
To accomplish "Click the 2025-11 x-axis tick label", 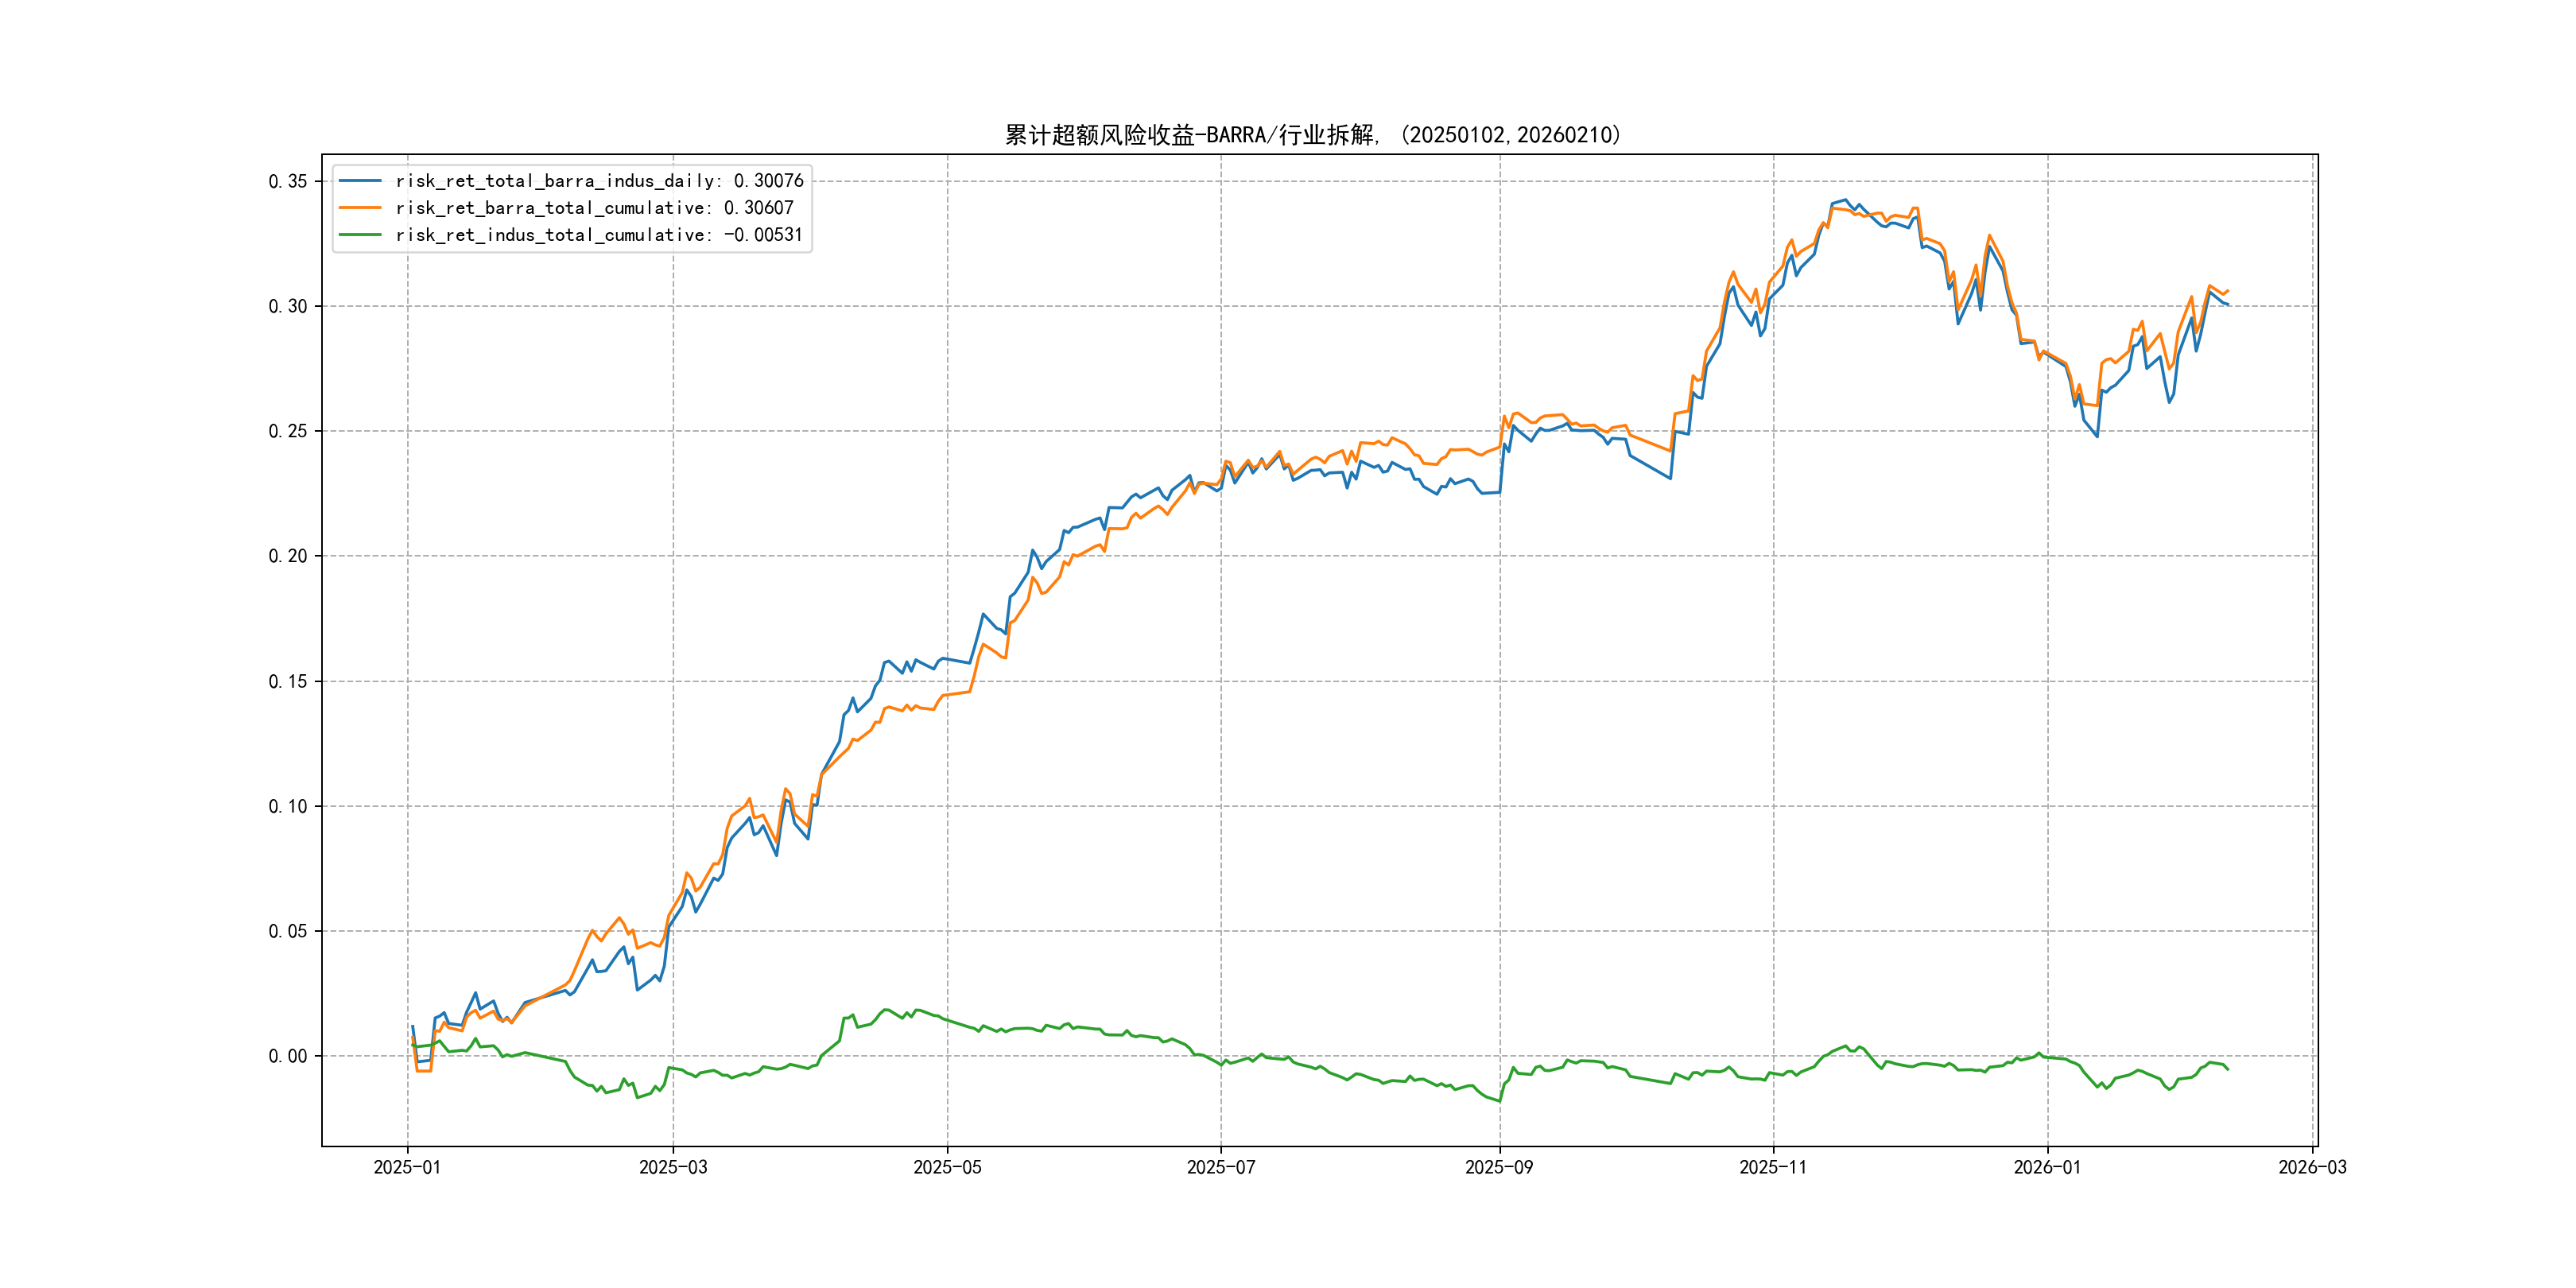I will (1773, 1167).
